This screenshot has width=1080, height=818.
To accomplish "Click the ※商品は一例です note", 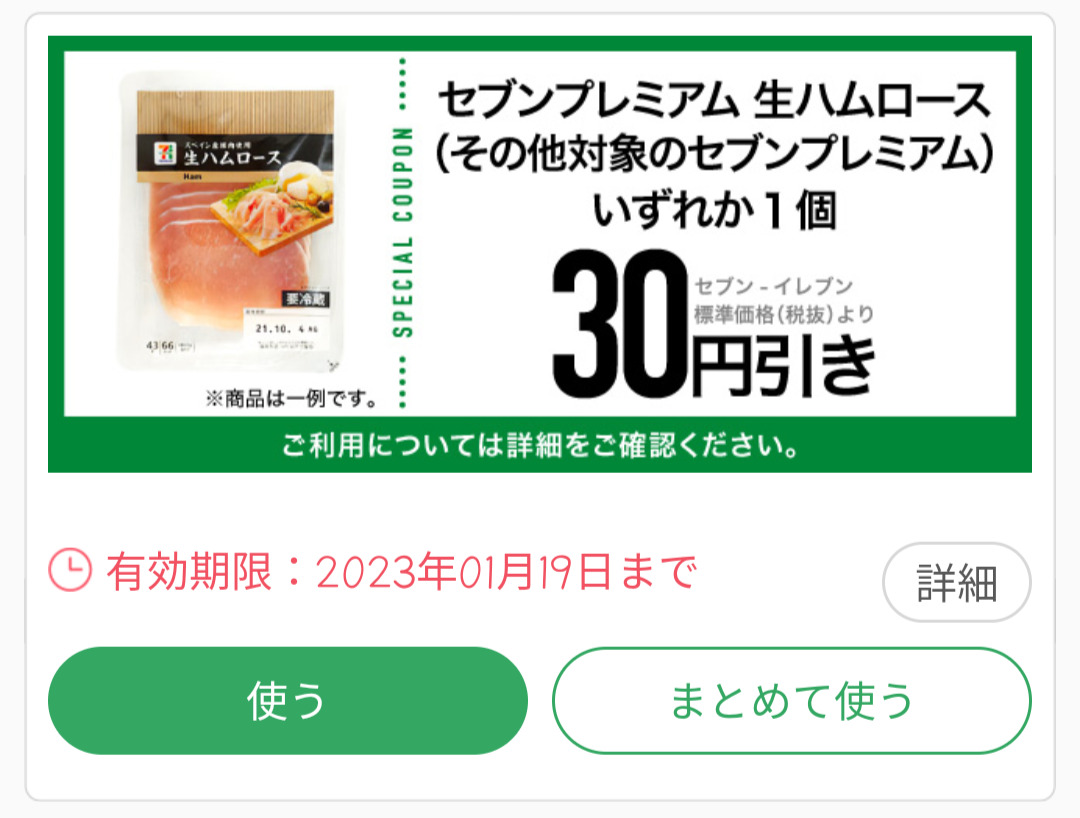I will coord(291,398).
